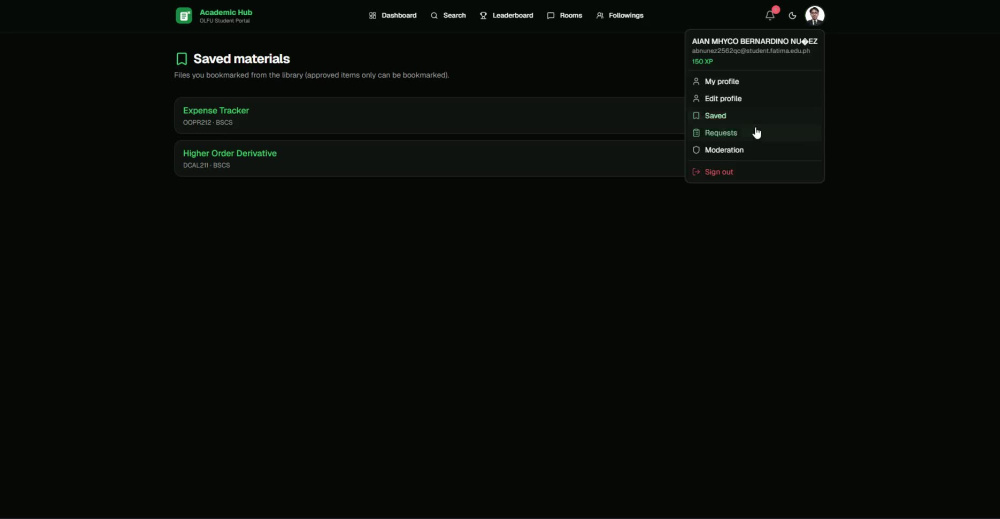This screenshot has height=519, width=1000.
Task: Click the Academic Hub title text
Action: pos(226,12)
